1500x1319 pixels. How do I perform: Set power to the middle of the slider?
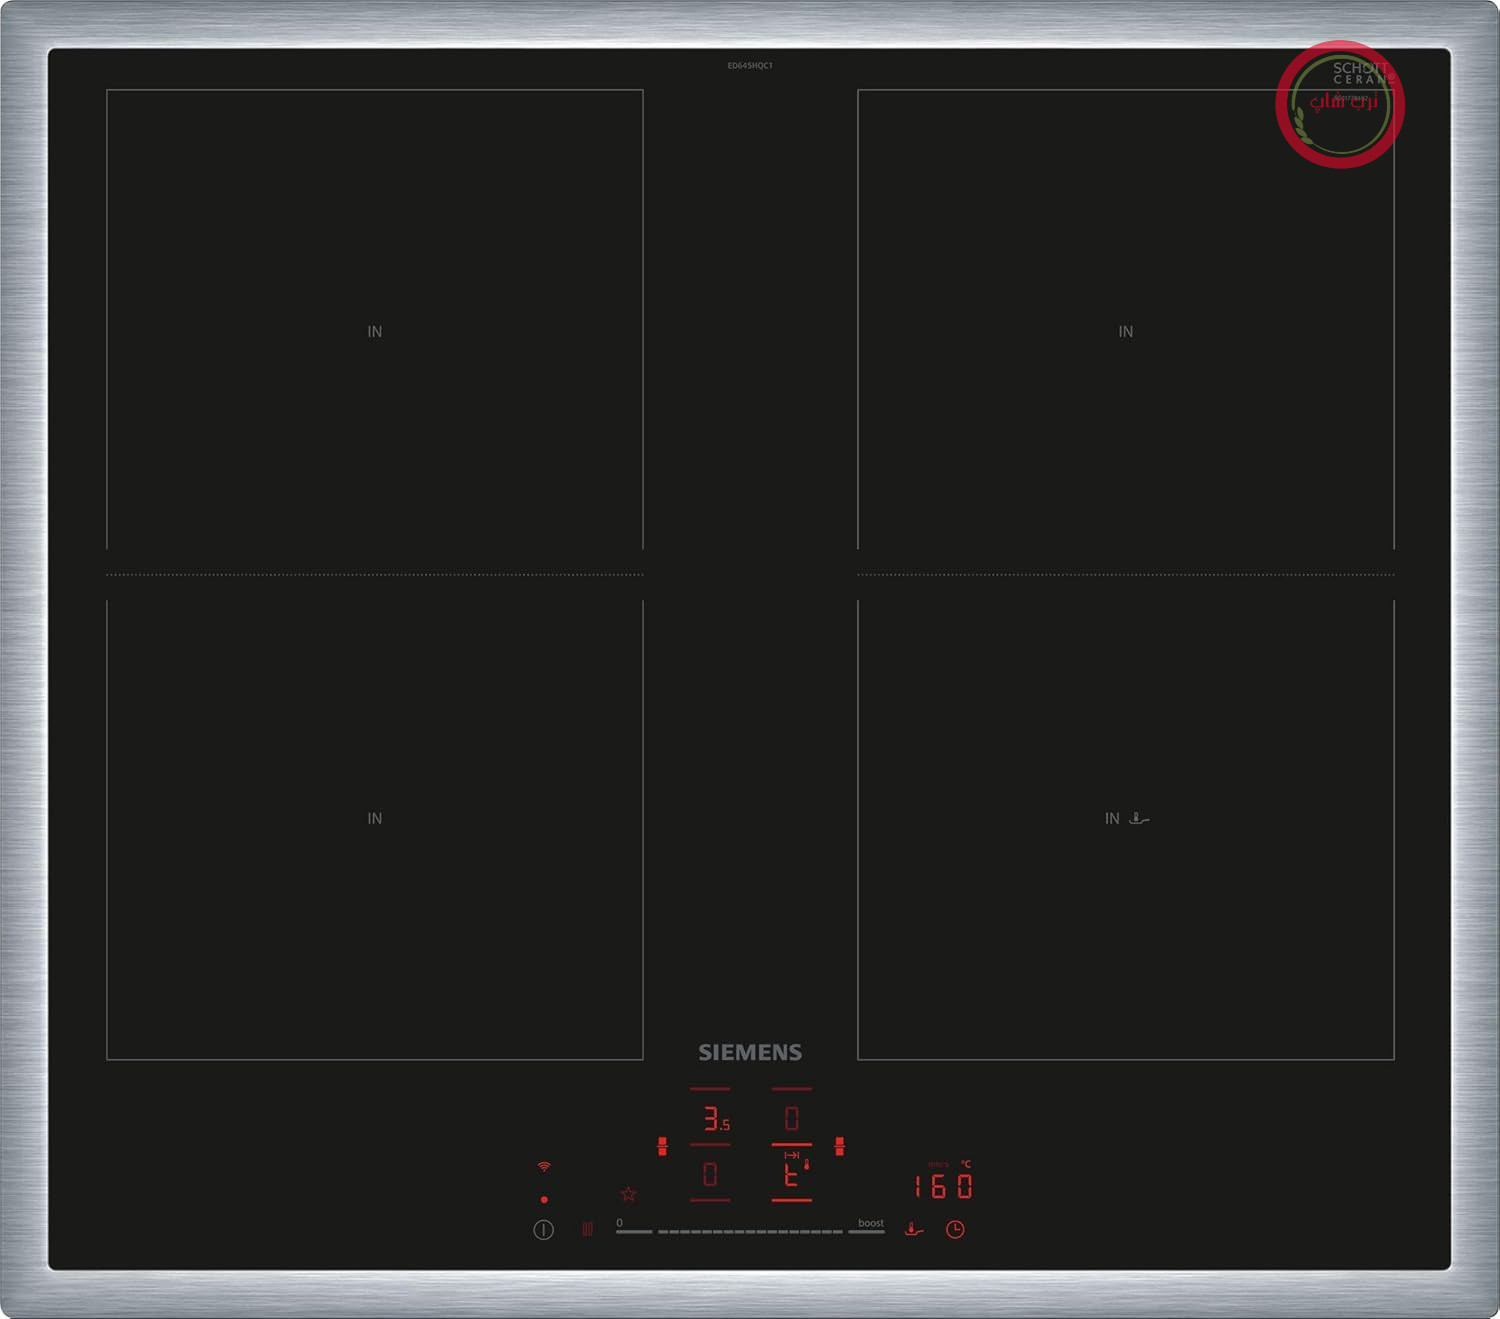[x=750, y=1231]
